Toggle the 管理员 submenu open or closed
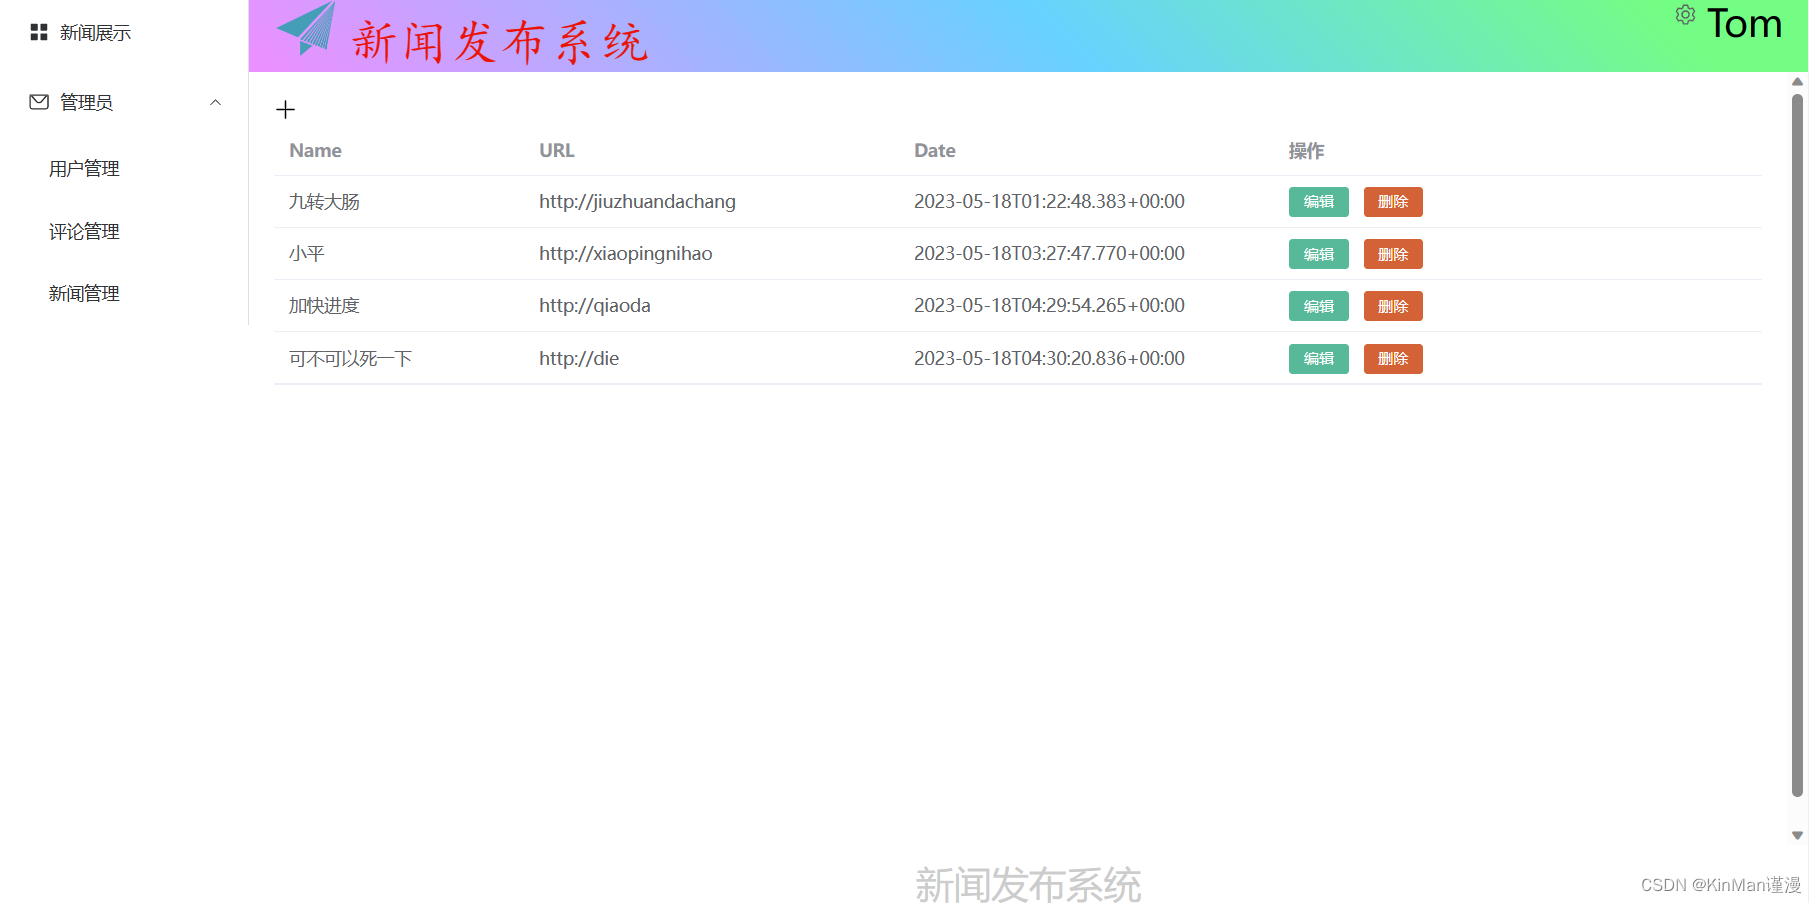 pos(85,101)
